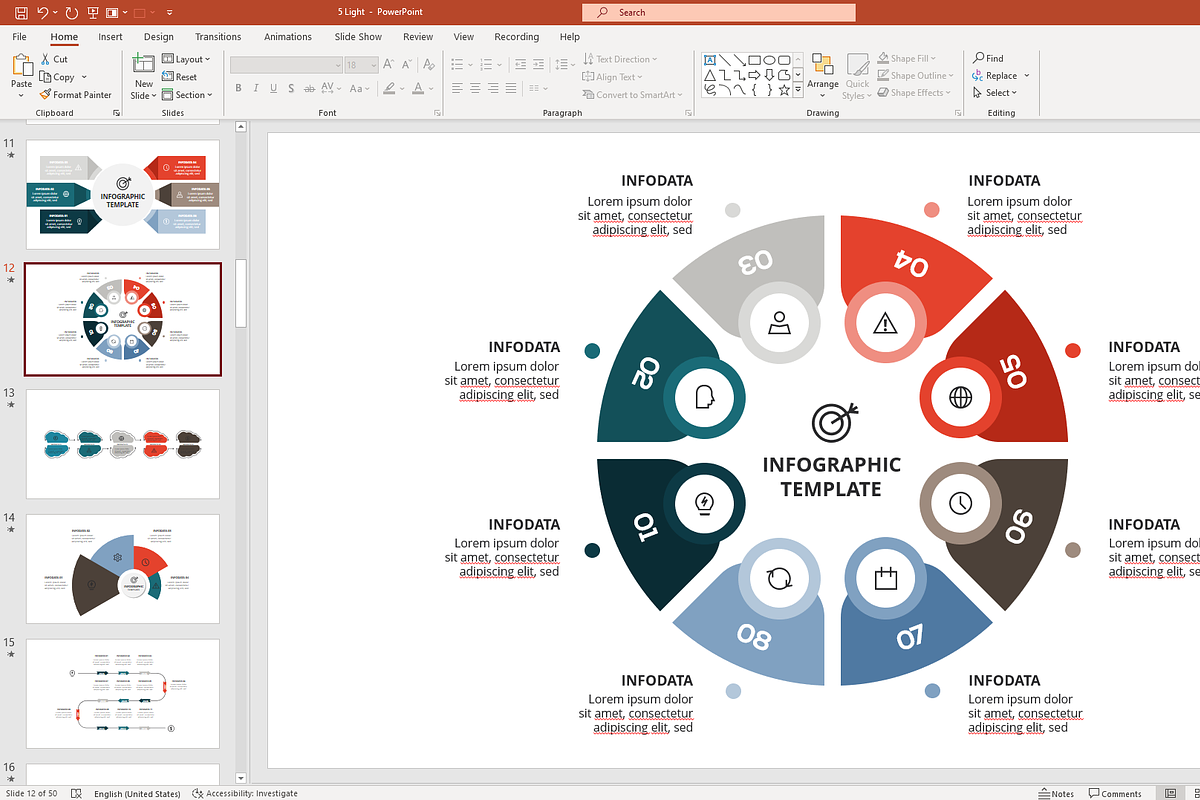Image resolution: width=1200 pixels, height=800 pixels.
Task: Open the font name combo box
Action: [286, 64]
